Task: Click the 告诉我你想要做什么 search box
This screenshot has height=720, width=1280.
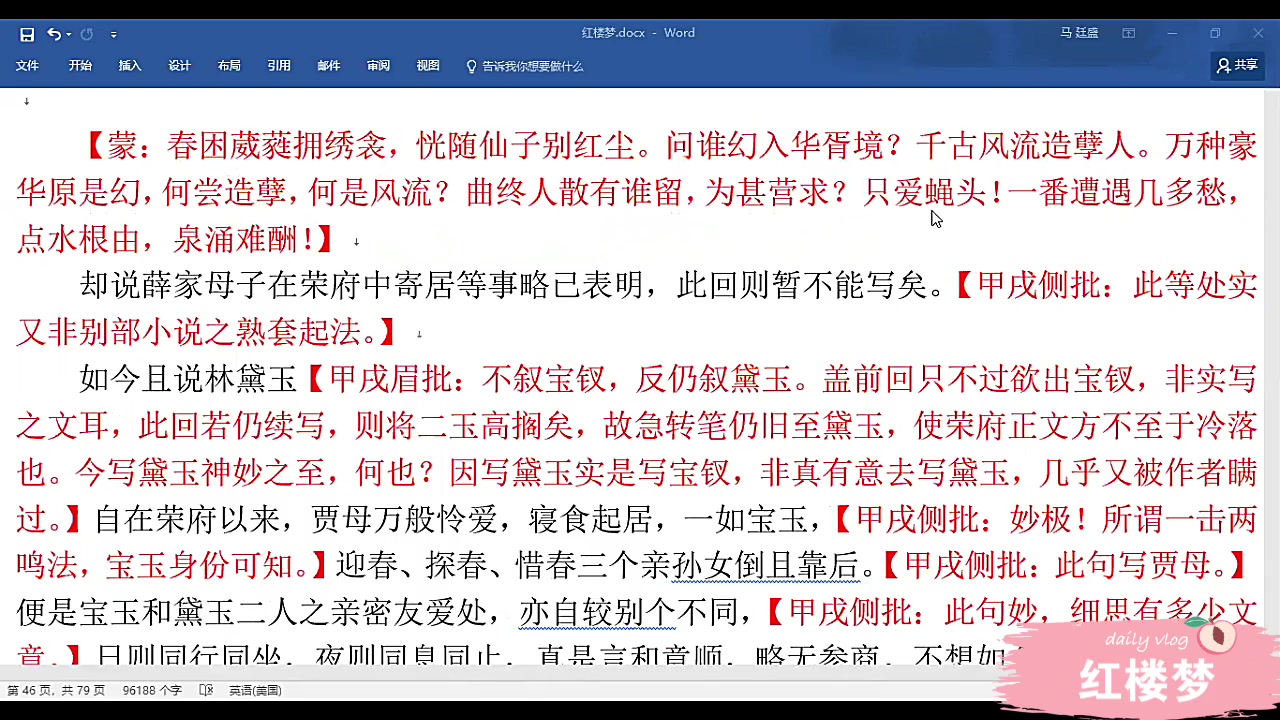Action: [x=532, y=66]
